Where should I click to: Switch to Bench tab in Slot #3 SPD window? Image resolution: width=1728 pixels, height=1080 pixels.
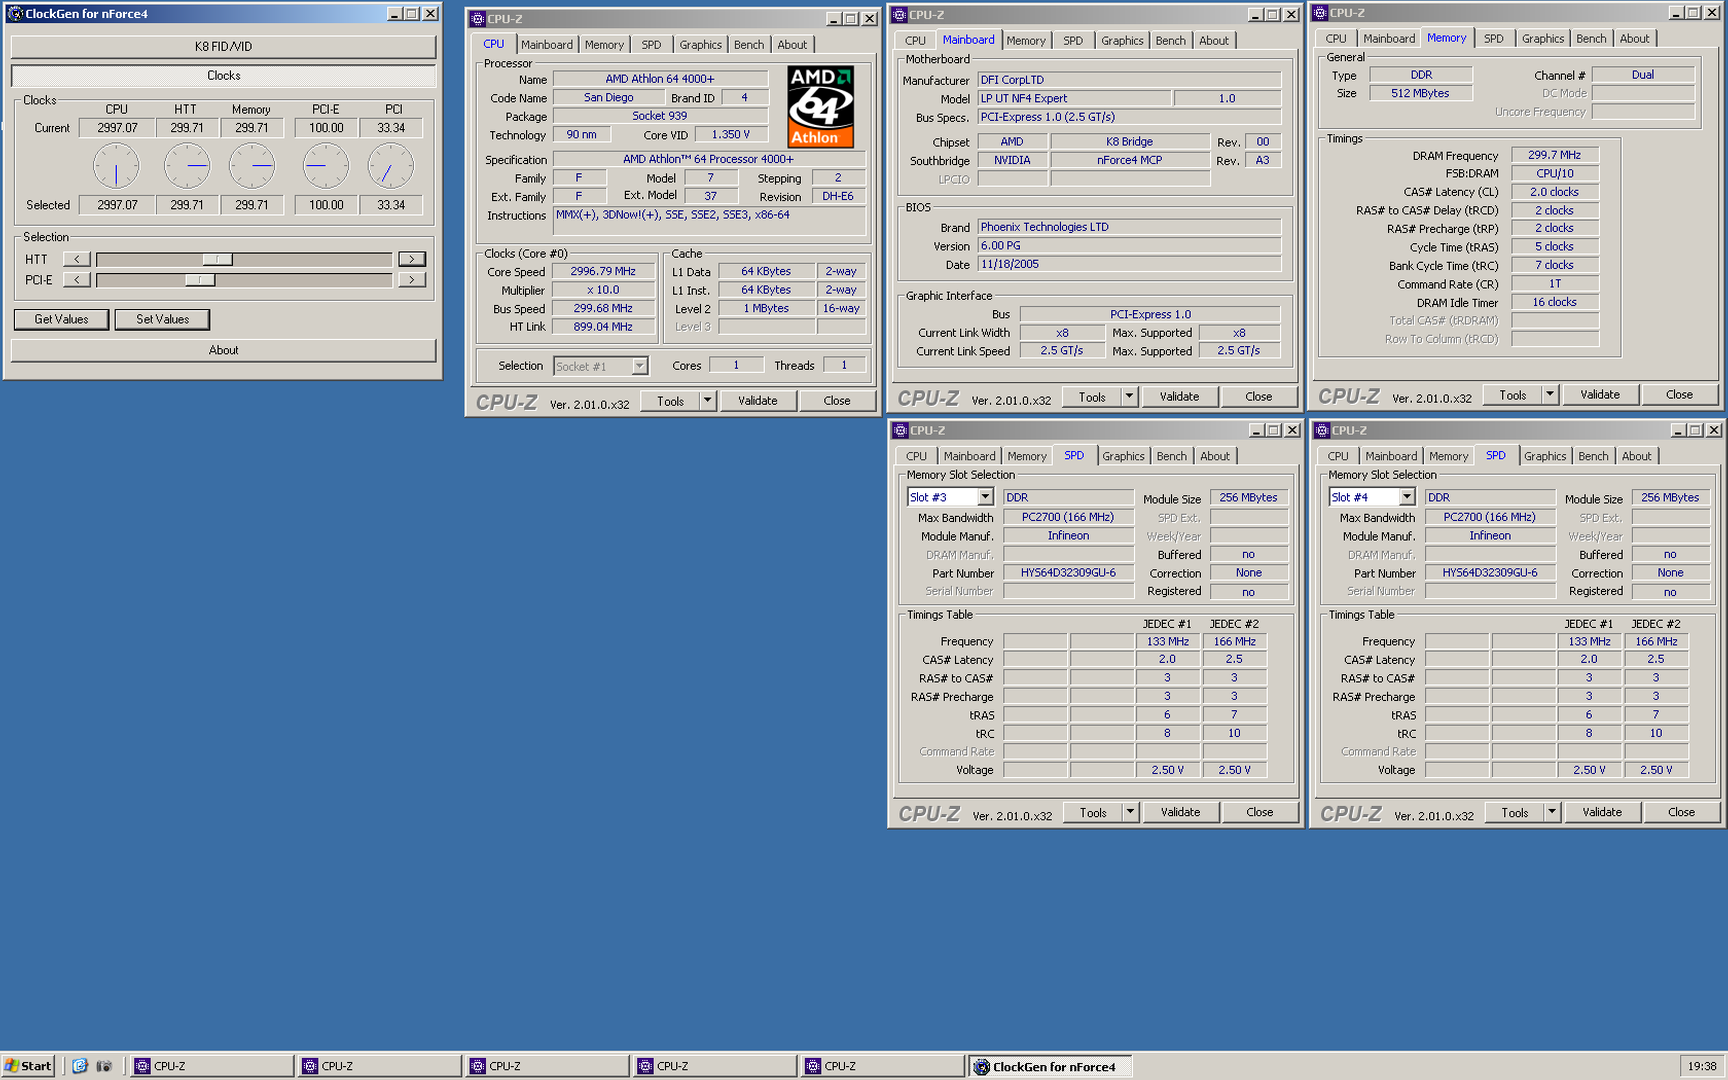[x=1172, y=456]
